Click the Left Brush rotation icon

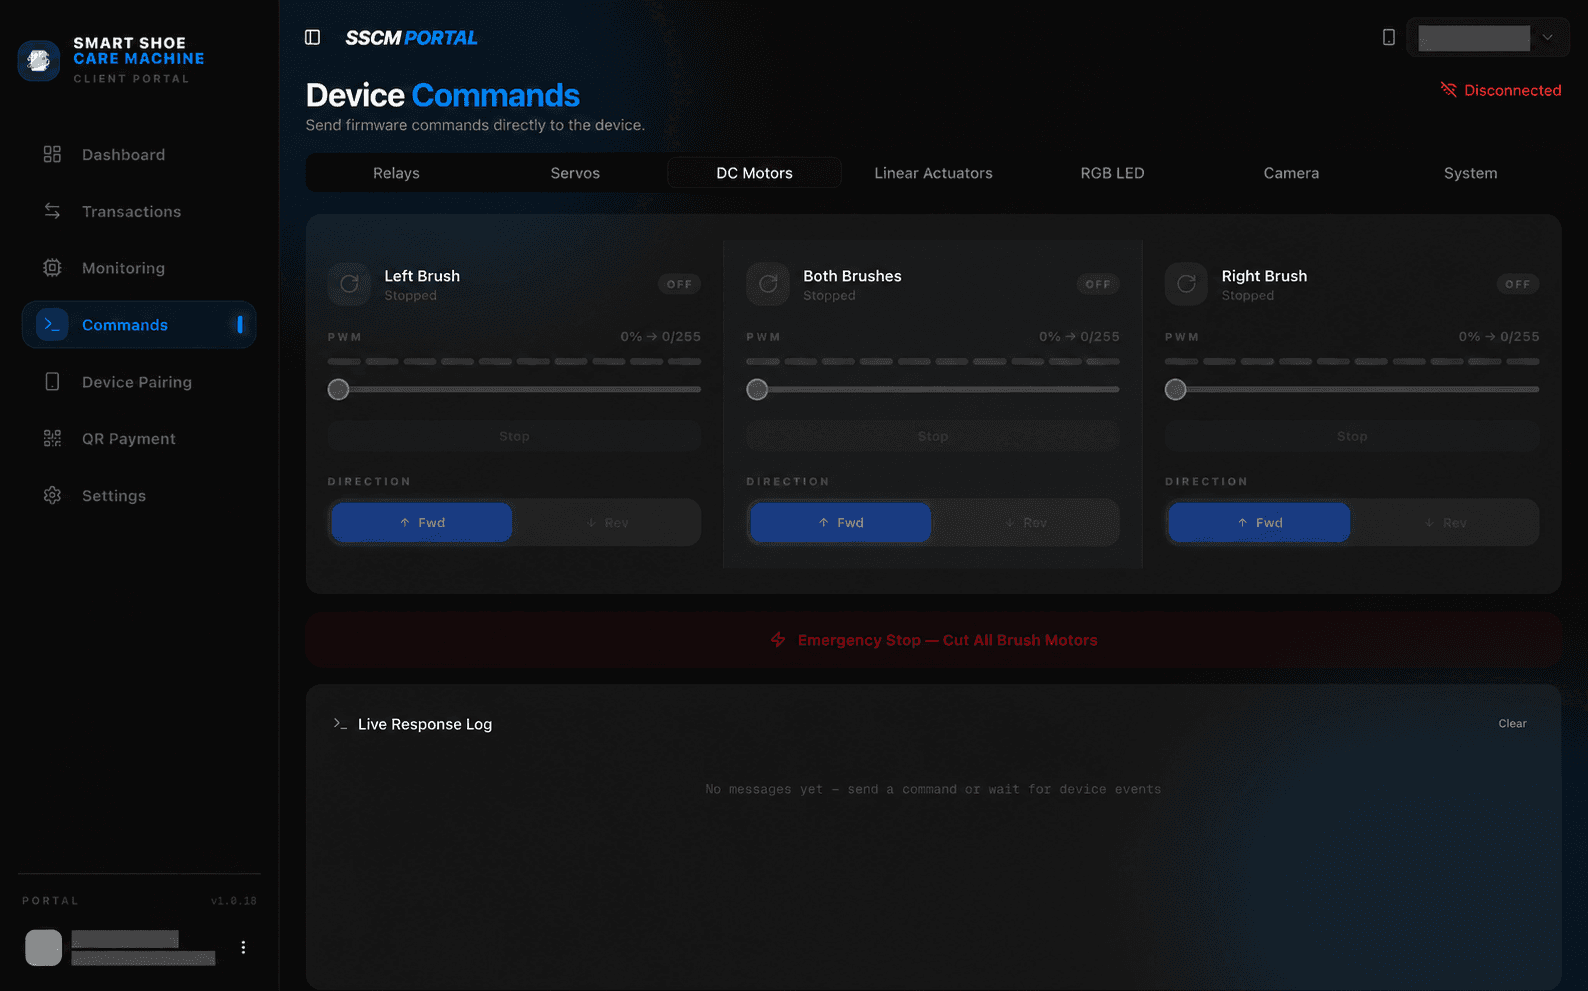pos(349,284)
